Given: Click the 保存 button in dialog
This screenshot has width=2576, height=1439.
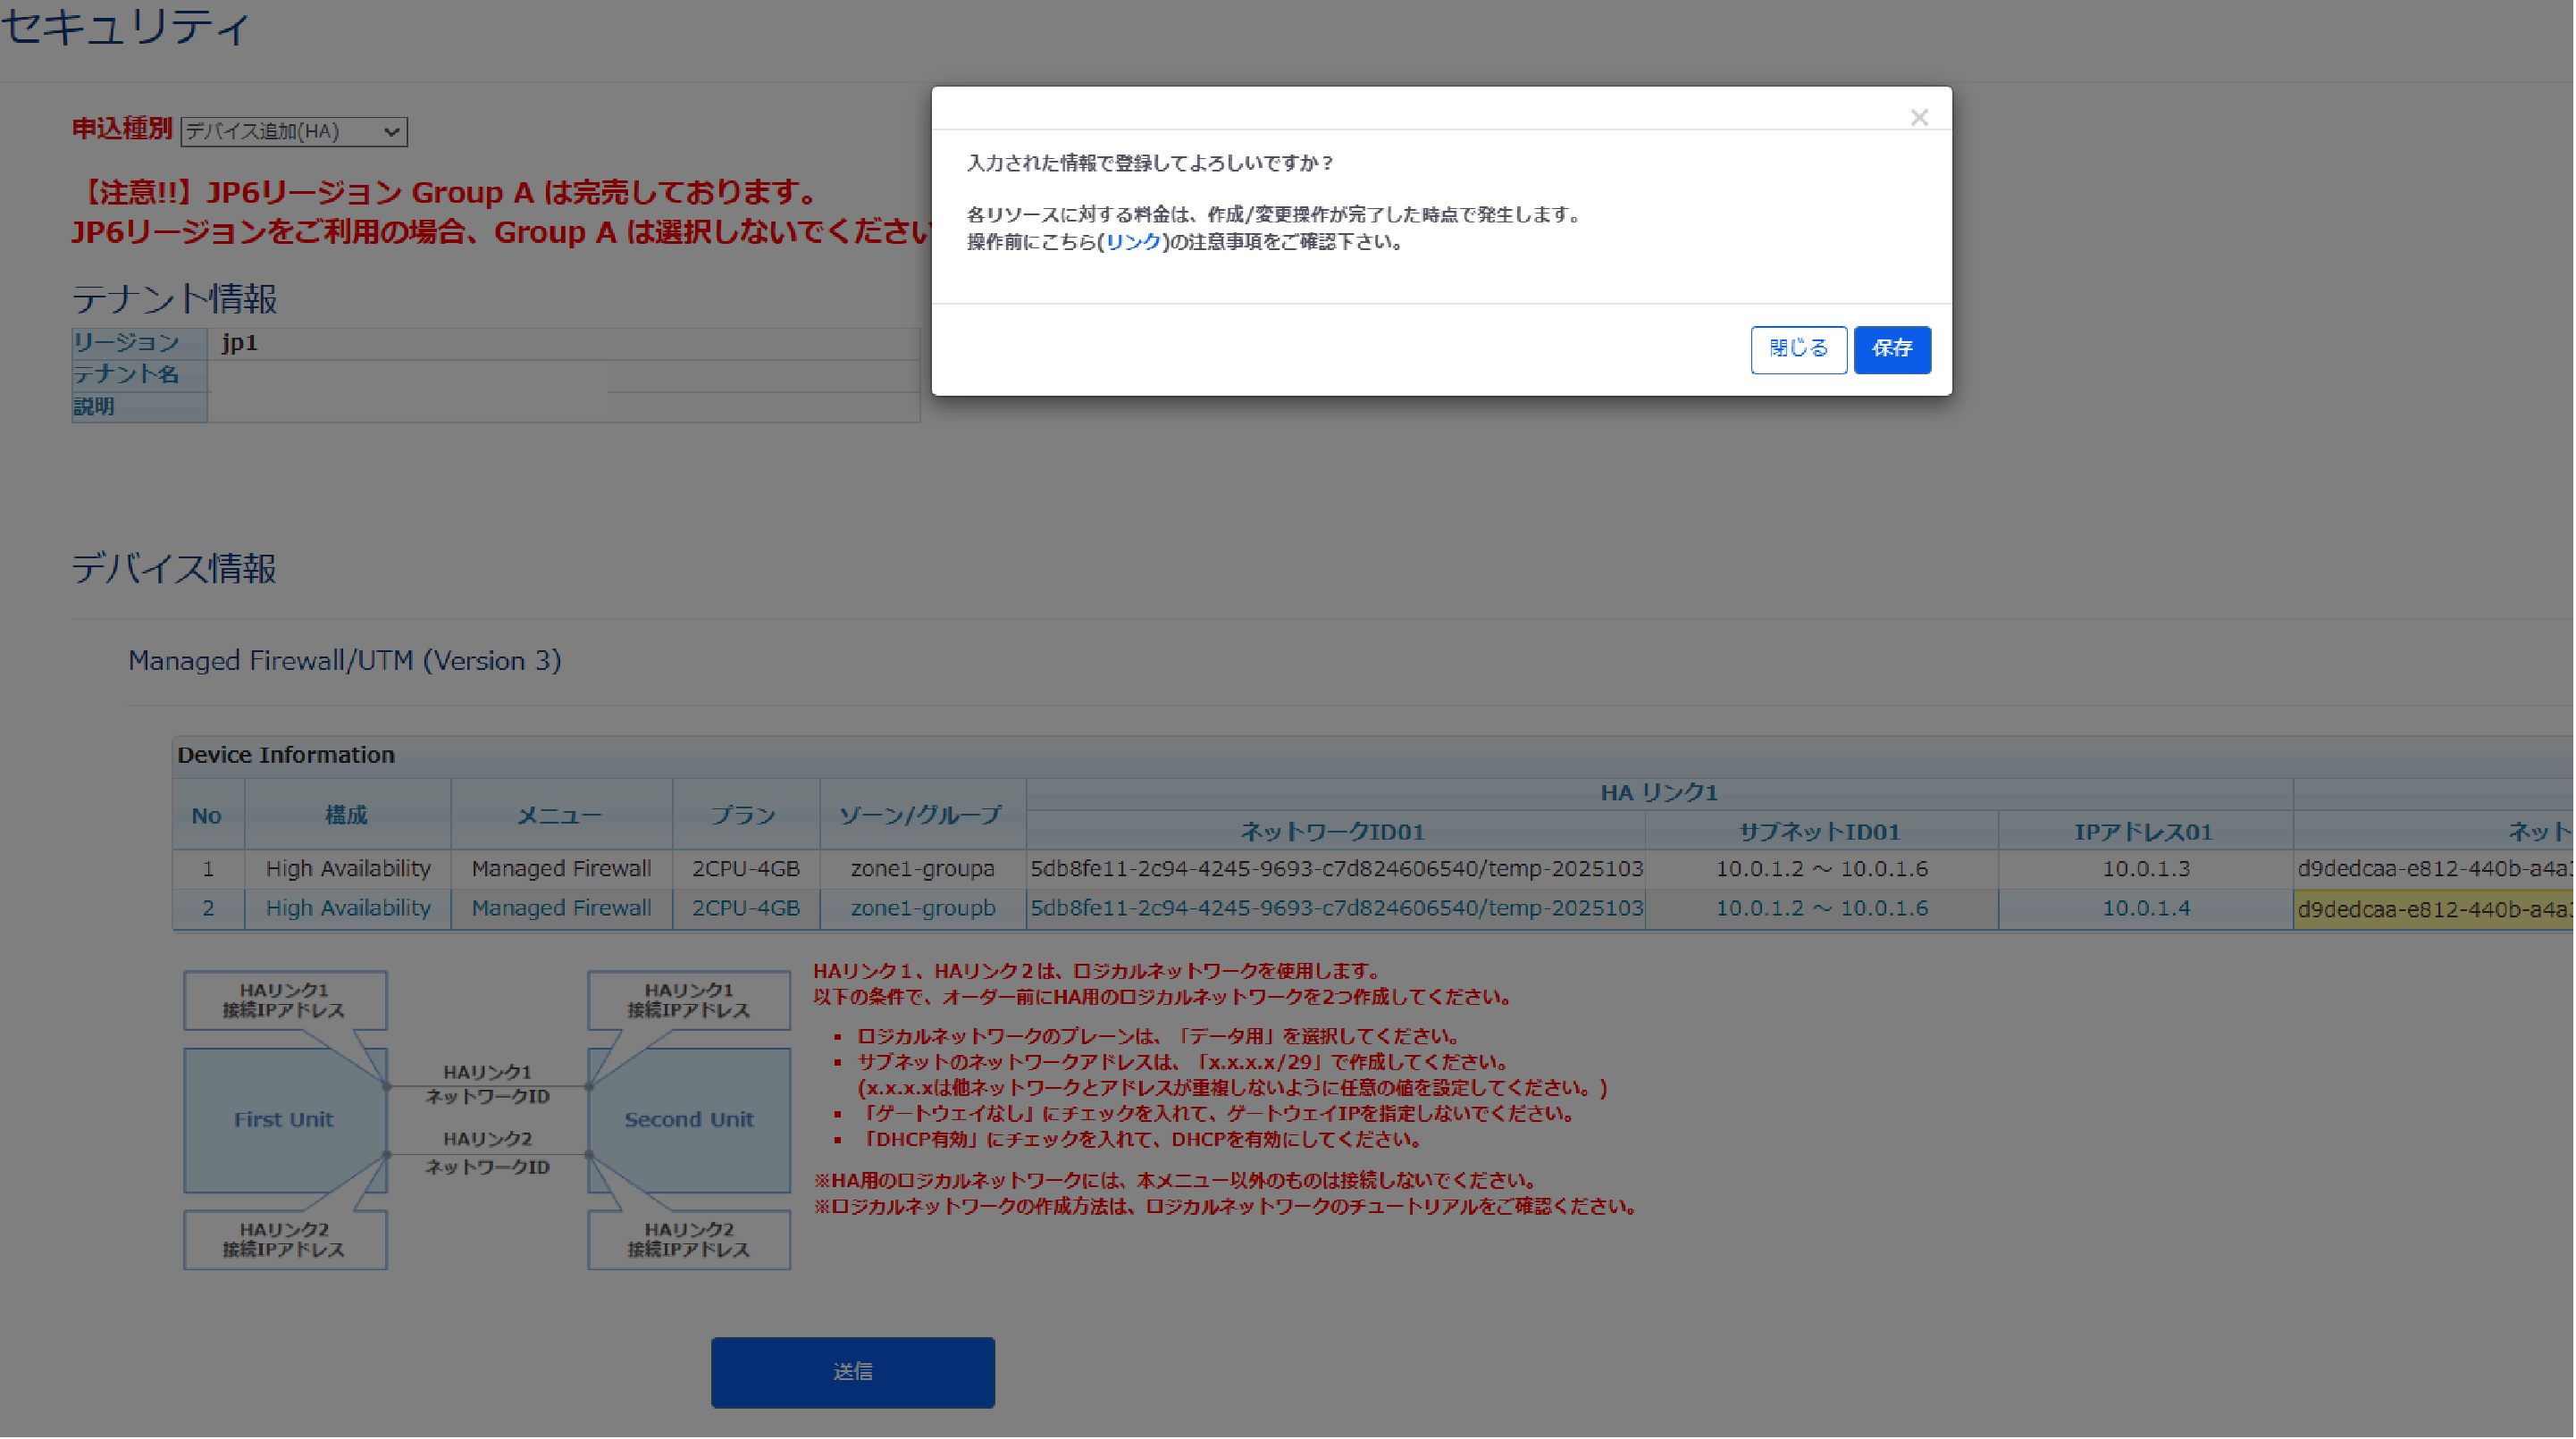Looking at the screenshot, I should pos(1891,349).
